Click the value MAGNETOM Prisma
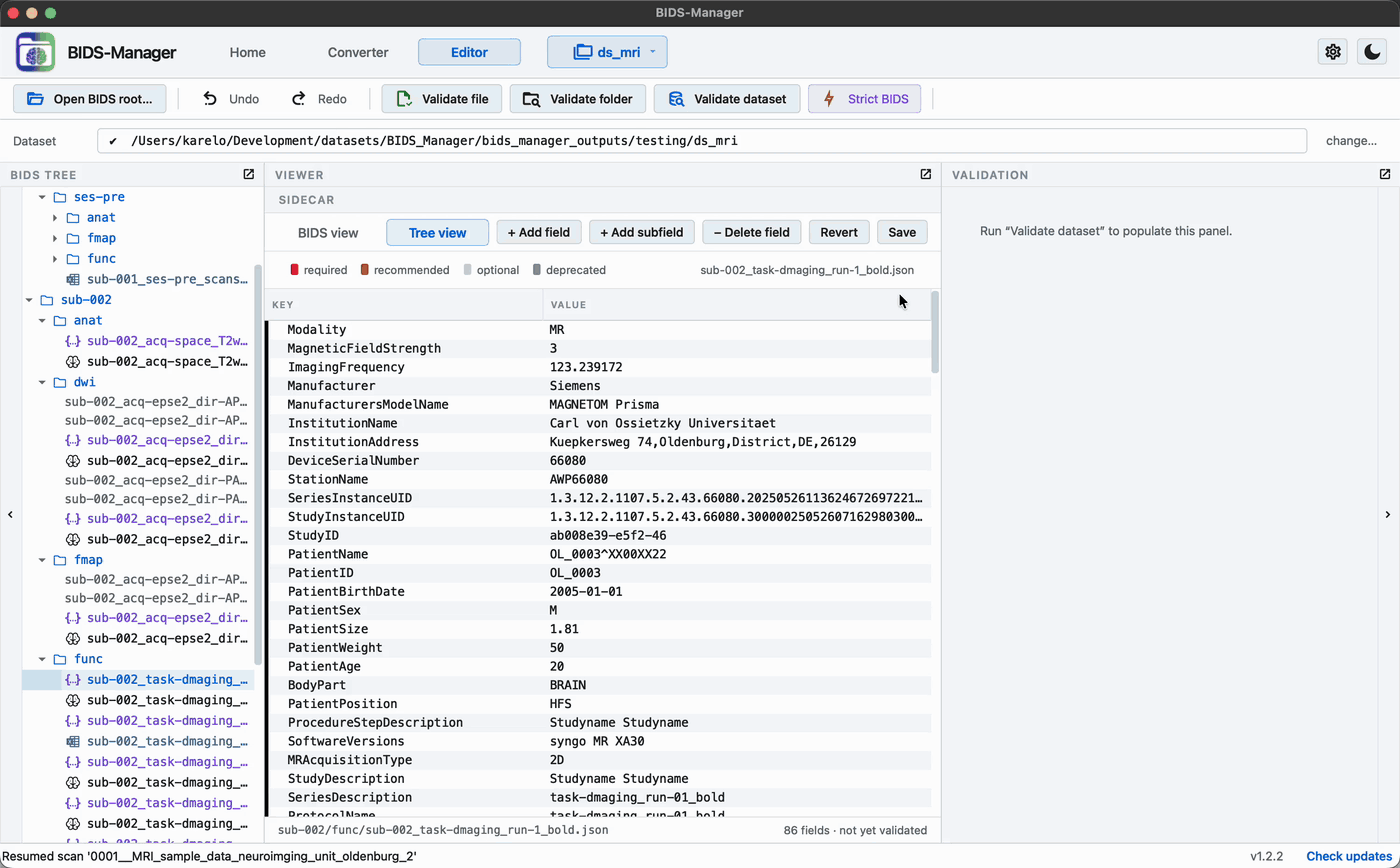 604,404
